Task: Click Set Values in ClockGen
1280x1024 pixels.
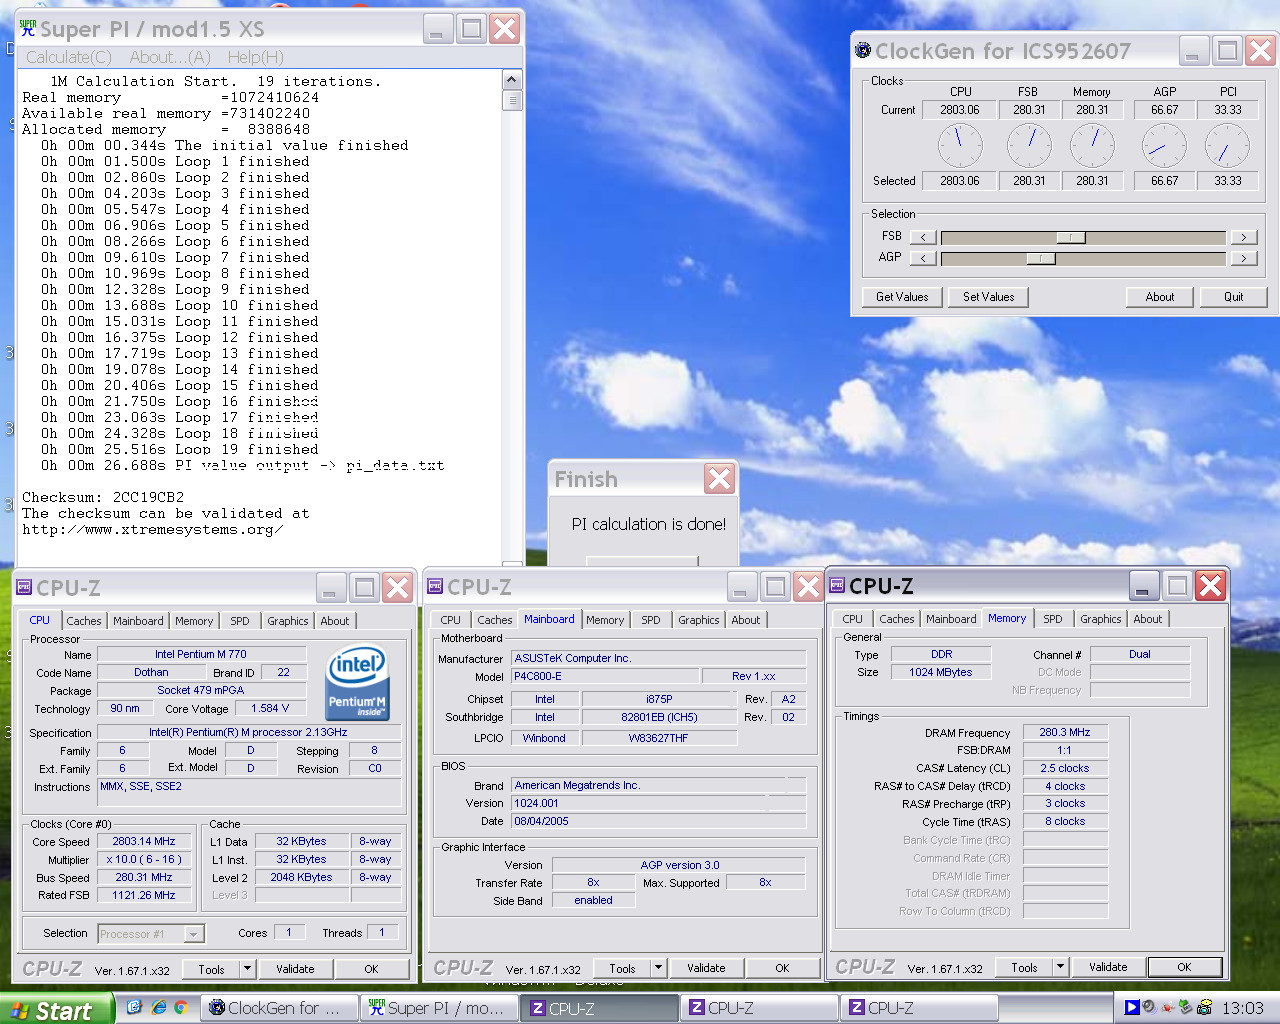Action: click(x=988, y=297)
